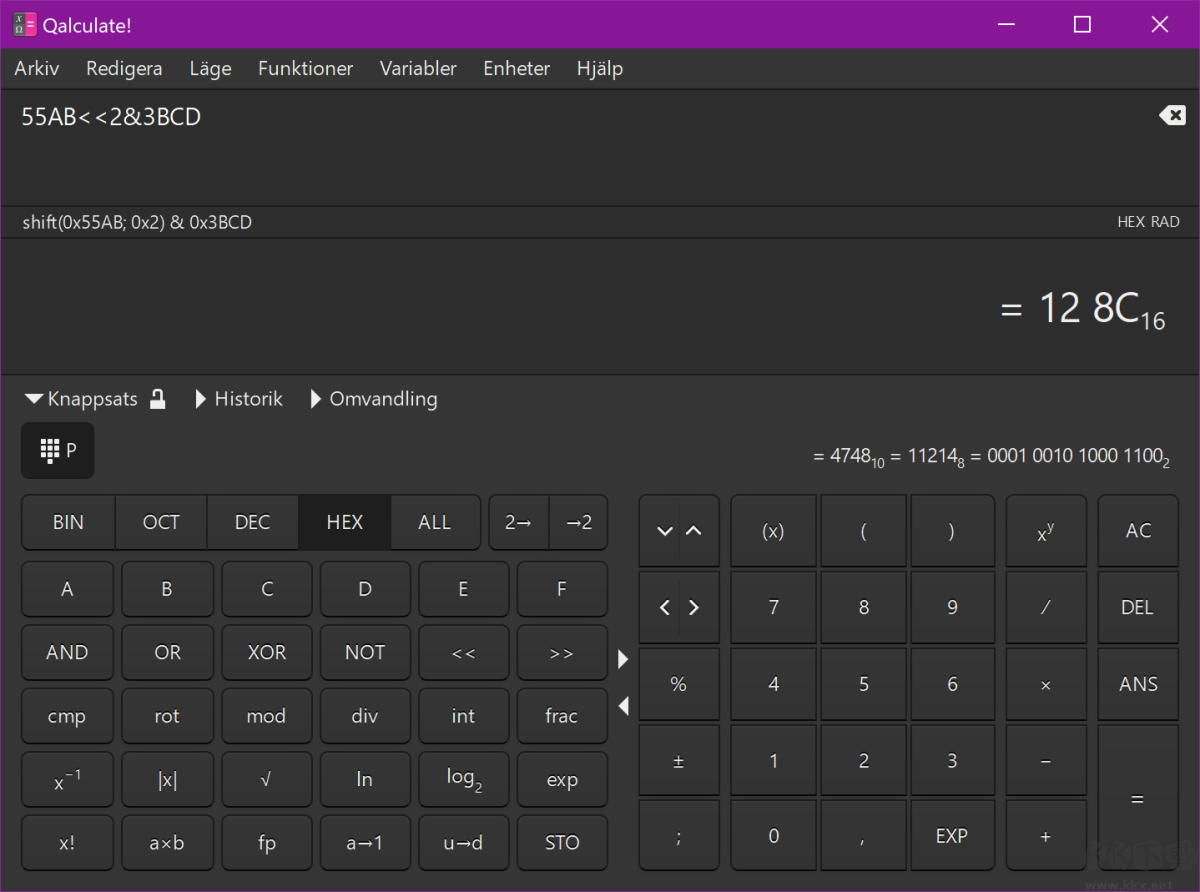Image resolution: width=1200 pixels, height=892 pixels.
Task: Toggle the OCT number base
Action: pyautogui.click(x=161, y=522)
